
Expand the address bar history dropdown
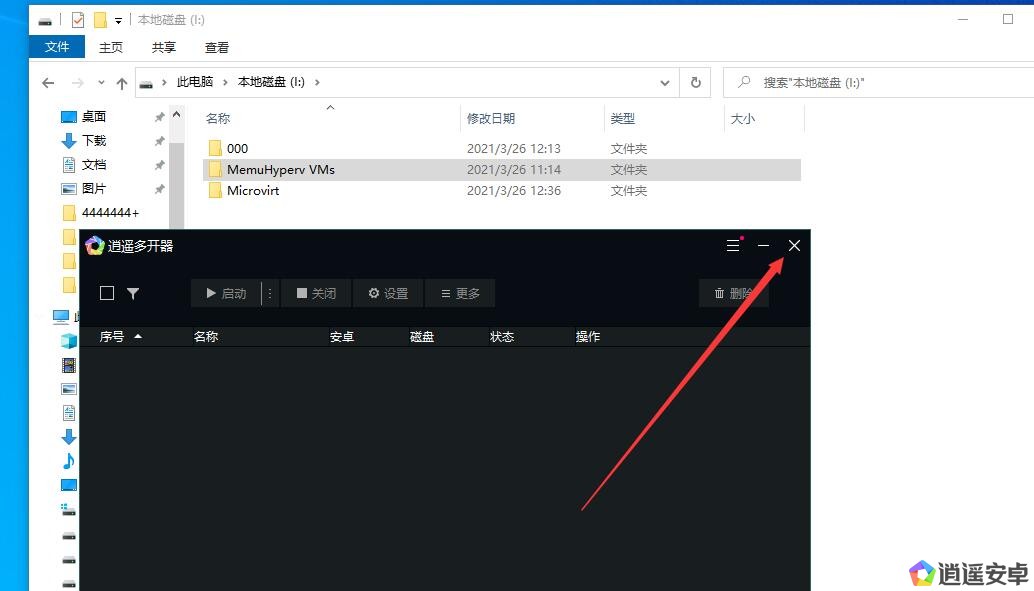tap(665, 83)
